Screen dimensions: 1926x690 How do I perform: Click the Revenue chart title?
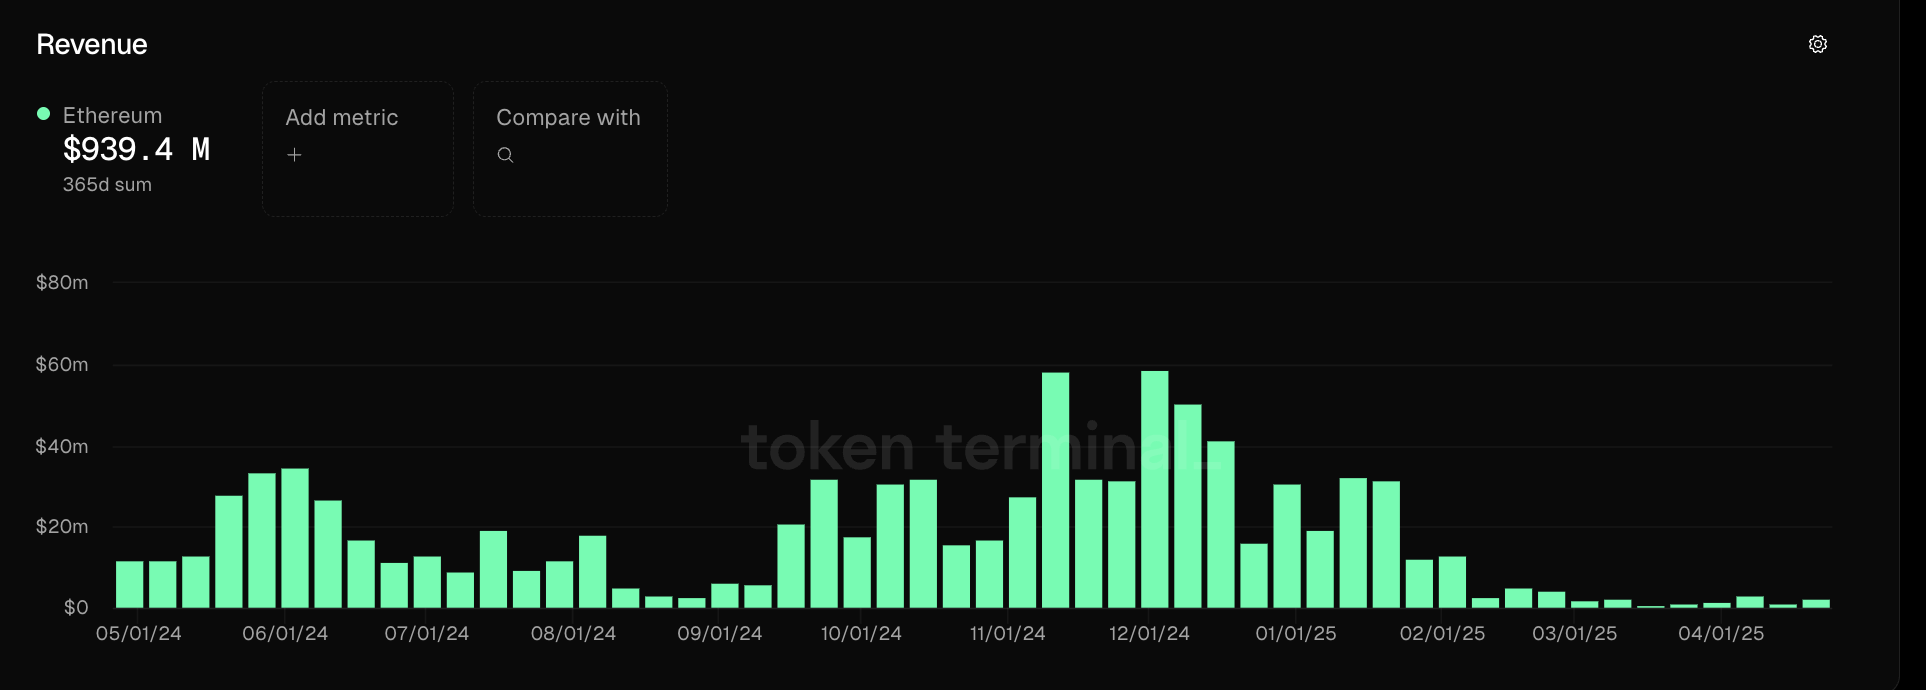91,44
